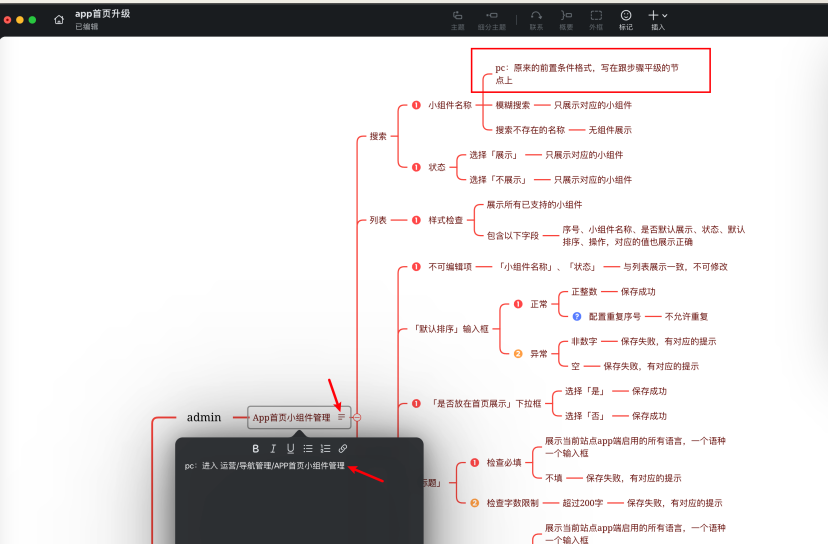
Task: Collapse the App首页小组件管理 branch with minus circle
Action: pyautogui.click(x=357, y=417)
